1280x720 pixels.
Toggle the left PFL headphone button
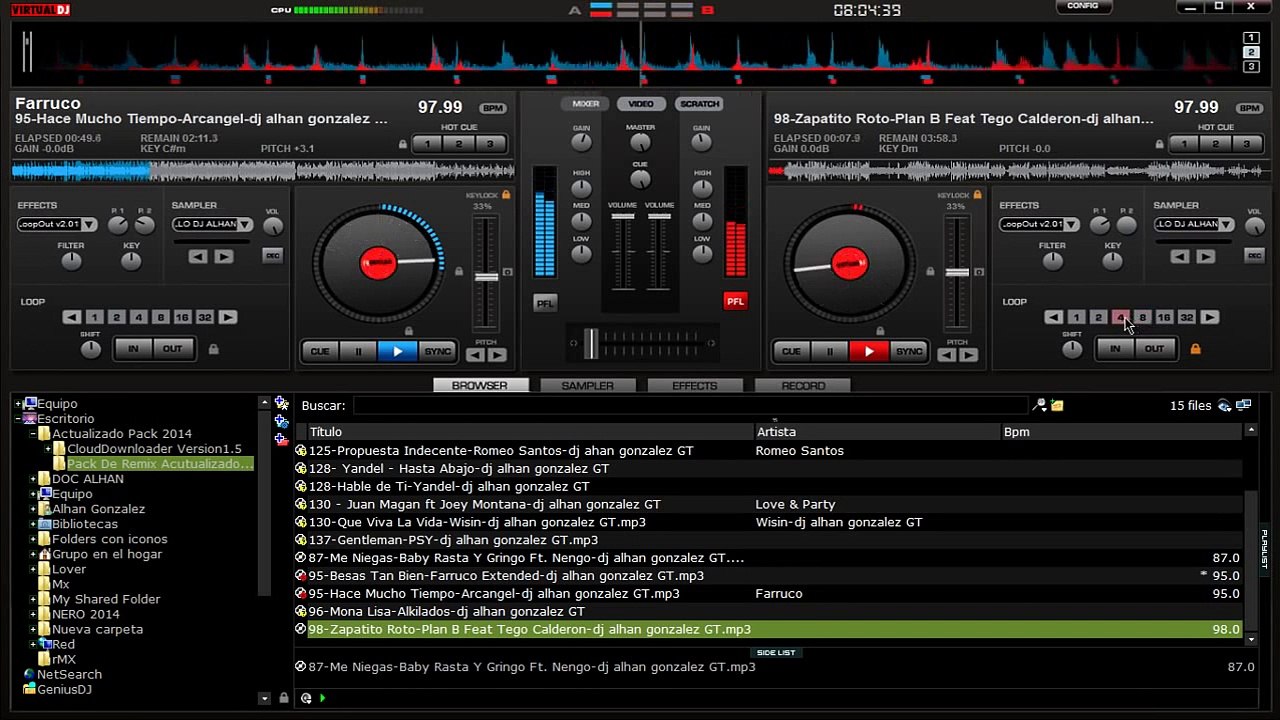(x=545, y=303)
